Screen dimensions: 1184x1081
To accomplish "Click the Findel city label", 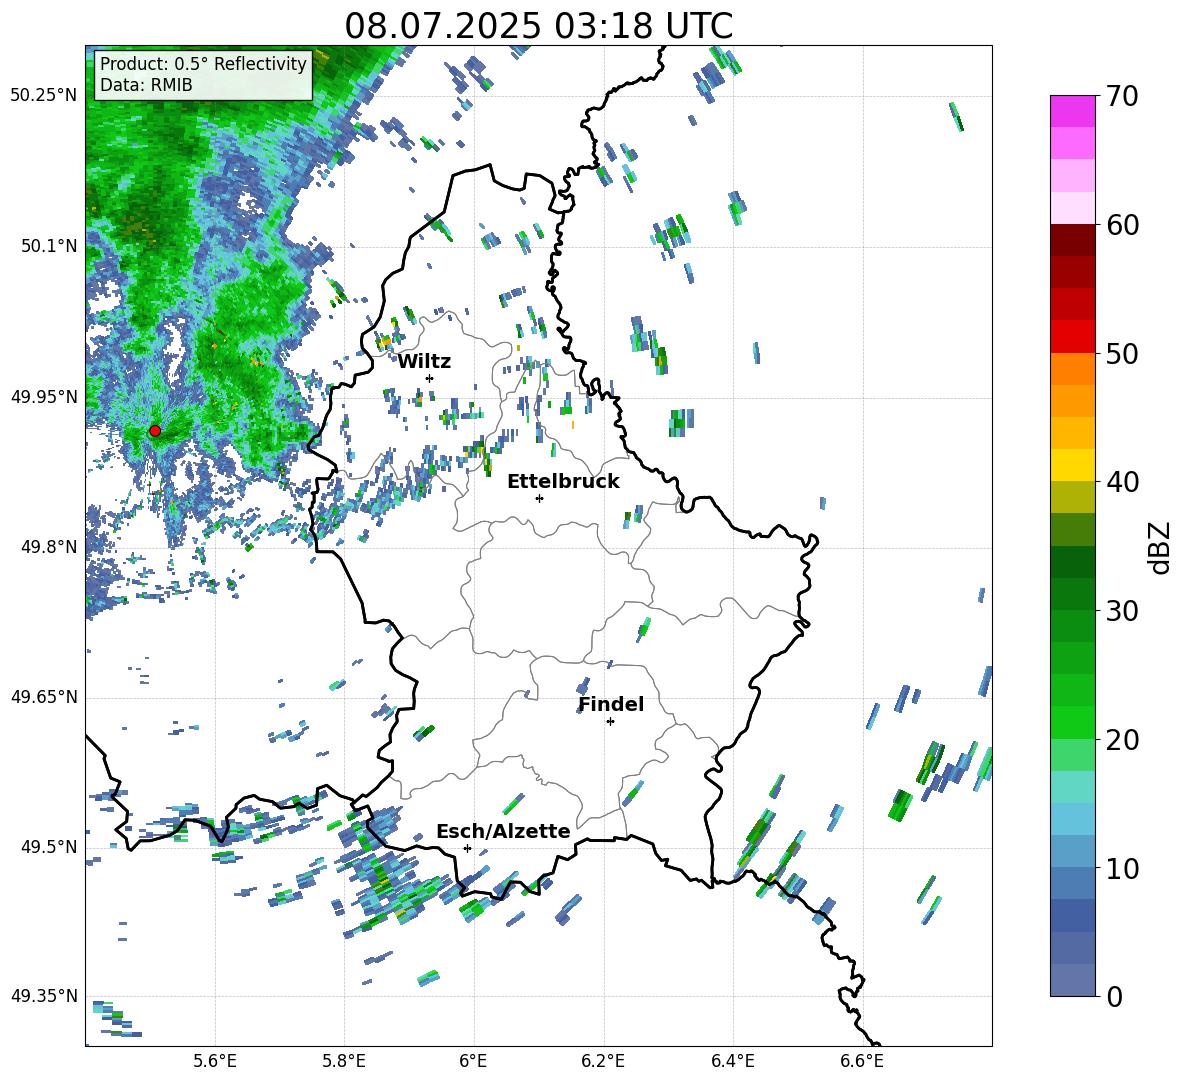I will pos(611,704).
